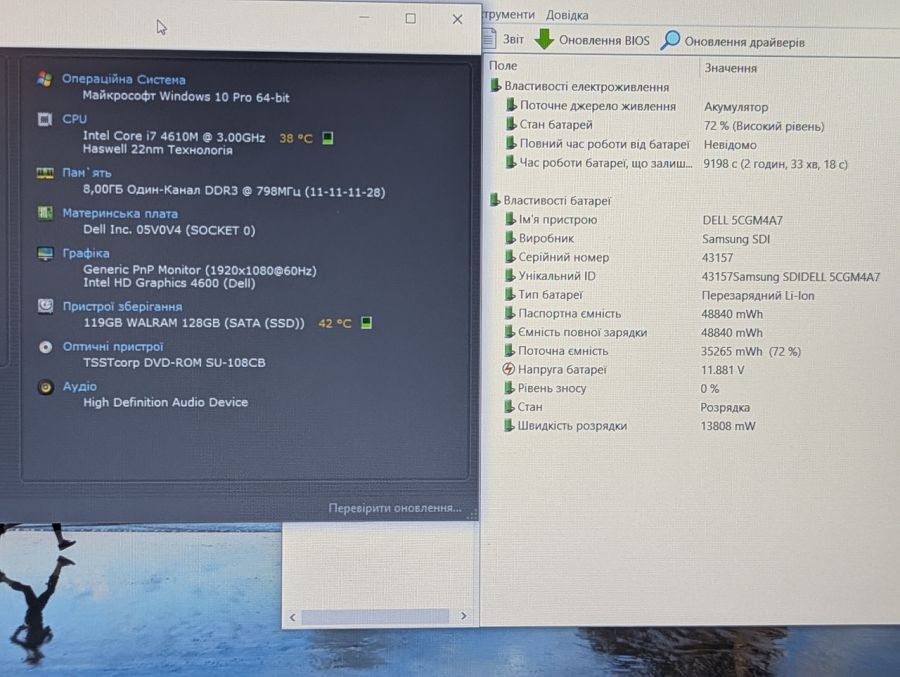Open the Пам'ять section link

[x=87, y=173]
